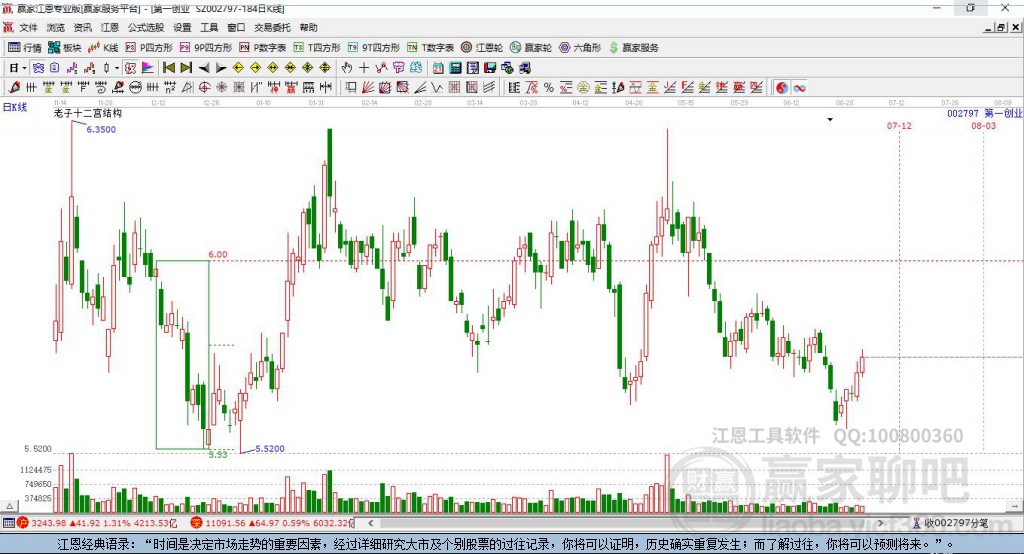Click the first yellow diamond arrow icon

238,68
